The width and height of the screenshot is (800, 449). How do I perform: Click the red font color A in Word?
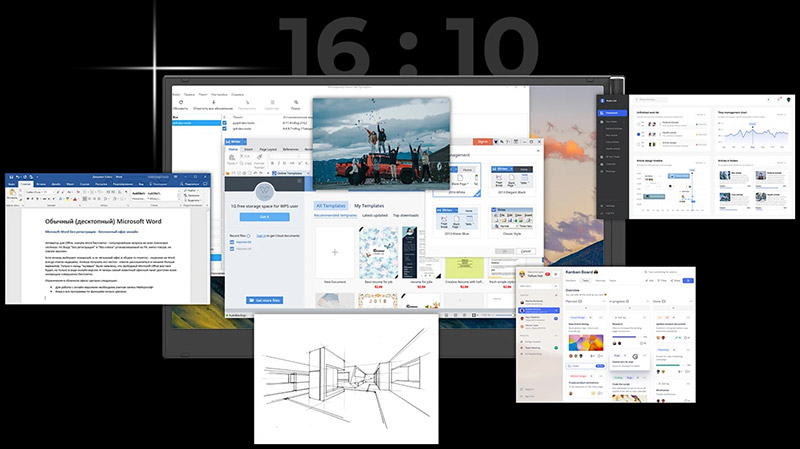74,199
